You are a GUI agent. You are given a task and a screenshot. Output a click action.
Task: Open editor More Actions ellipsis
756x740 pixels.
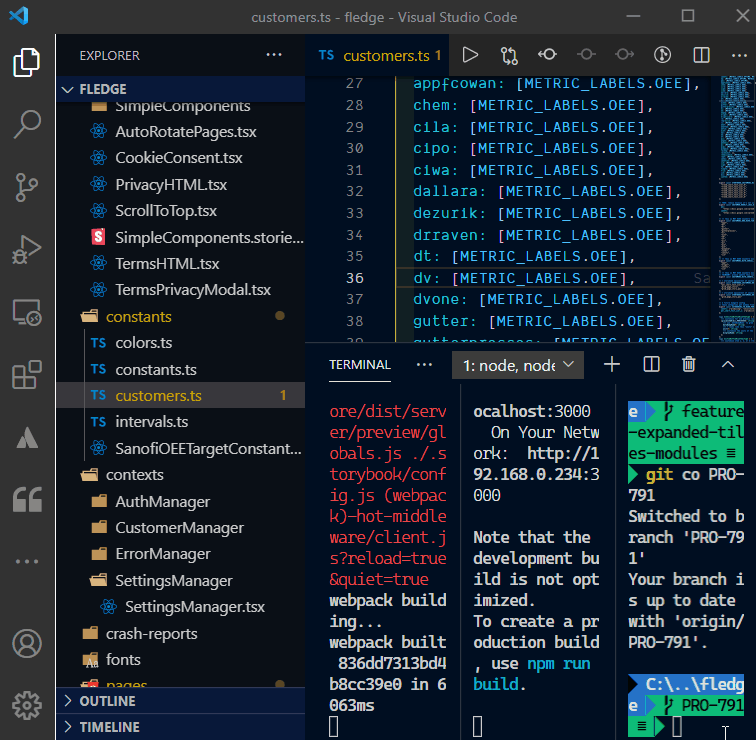pos(739,55)
